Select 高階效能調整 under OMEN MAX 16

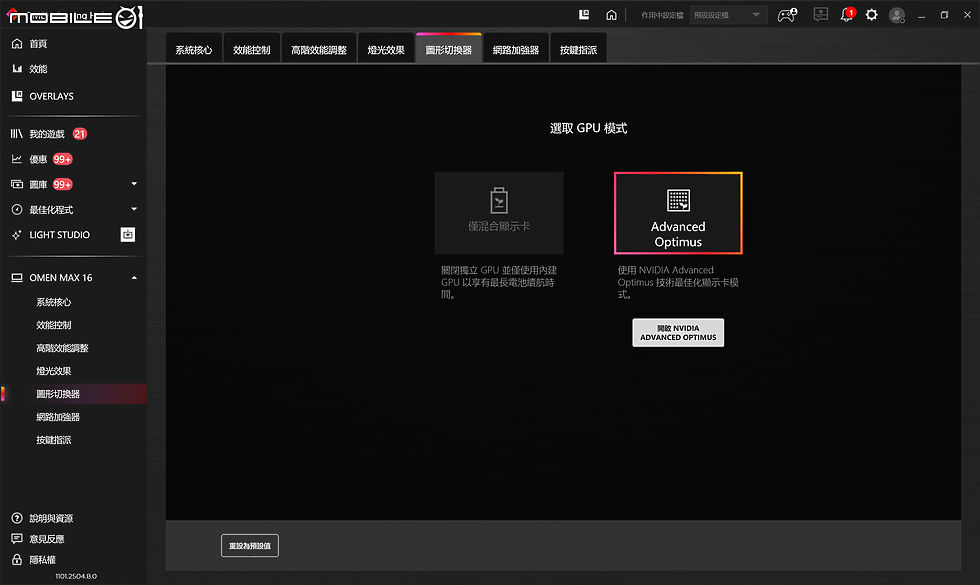[x=62, y=348]
